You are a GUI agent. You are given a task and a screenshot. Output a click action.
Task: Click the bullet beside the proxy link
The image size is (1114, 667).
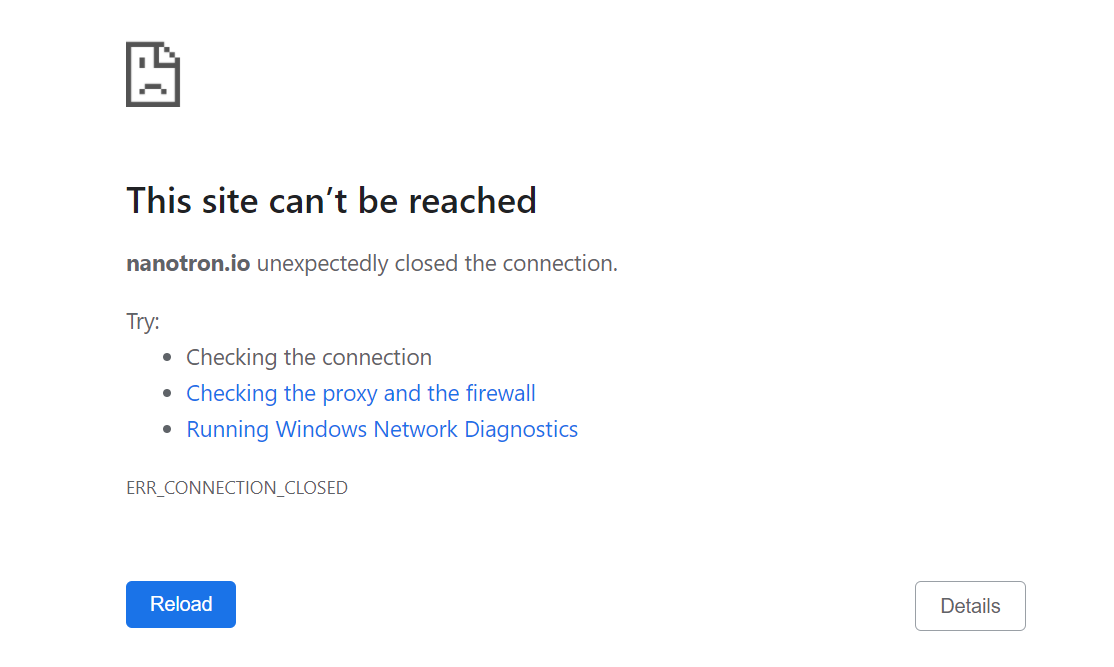(x=167, y=394)
